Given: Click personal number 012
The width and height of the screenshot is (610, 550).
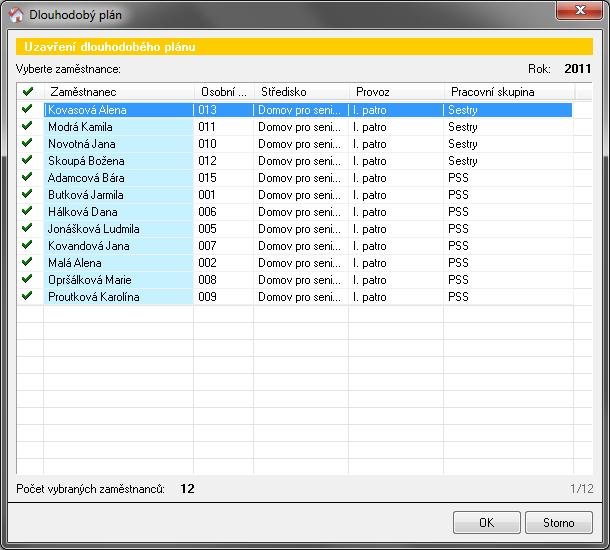Looking at the screenshot, I should [207, 161].
